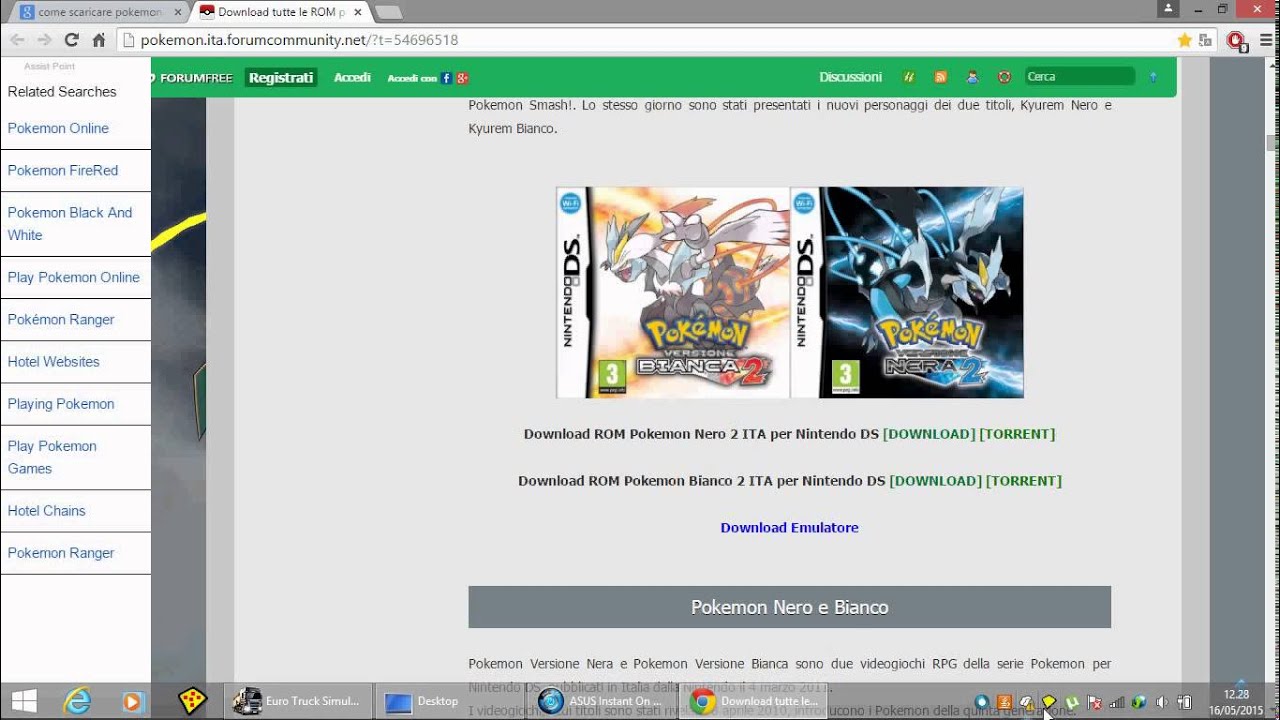
Task: Click the 'Pokemon Nero e Bianco' section header
Action: (x=789, y=607)
